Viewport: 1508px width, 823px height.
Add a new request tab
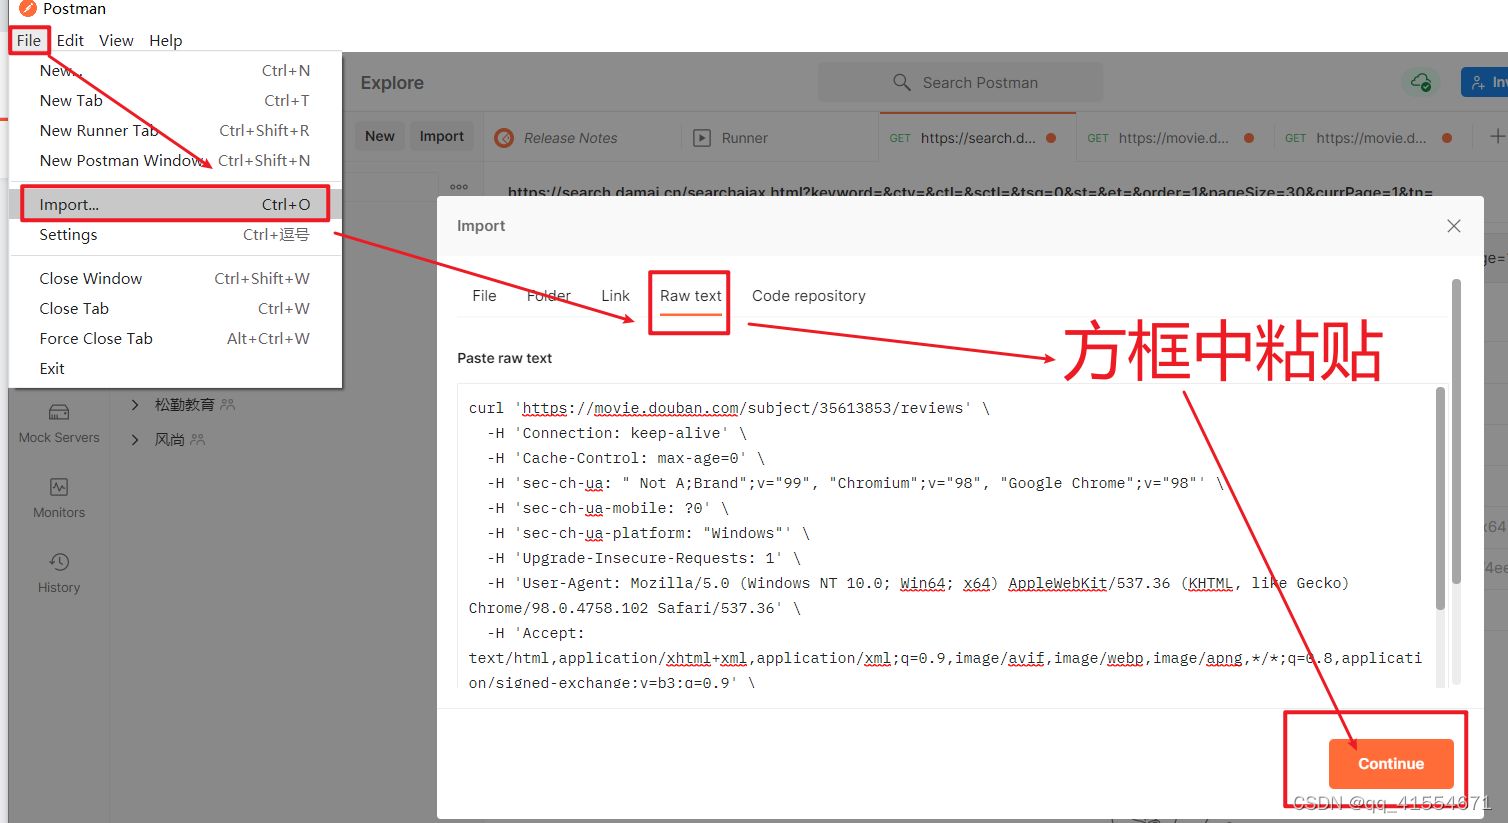click(1497, 136)
